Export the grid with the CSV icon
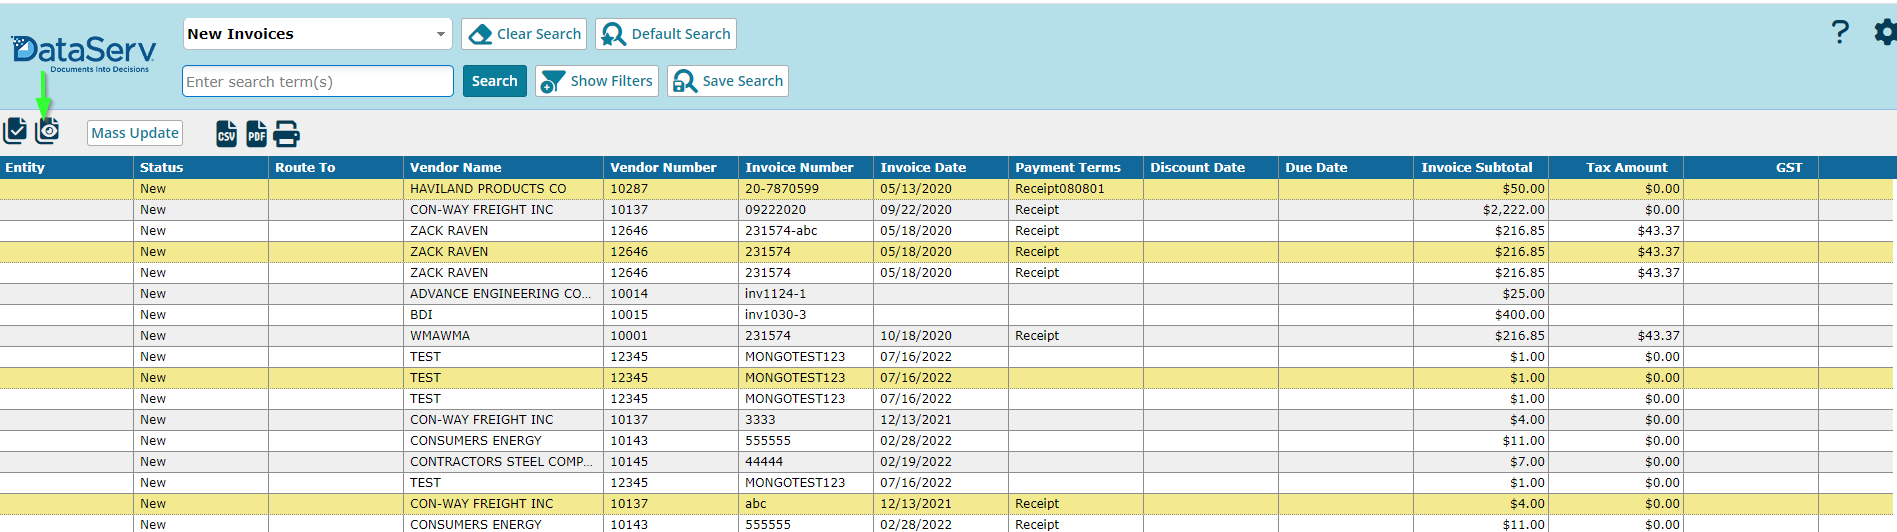Image resolution: width=1897 pixels, height=532 pixels. [x=227, y=134]
